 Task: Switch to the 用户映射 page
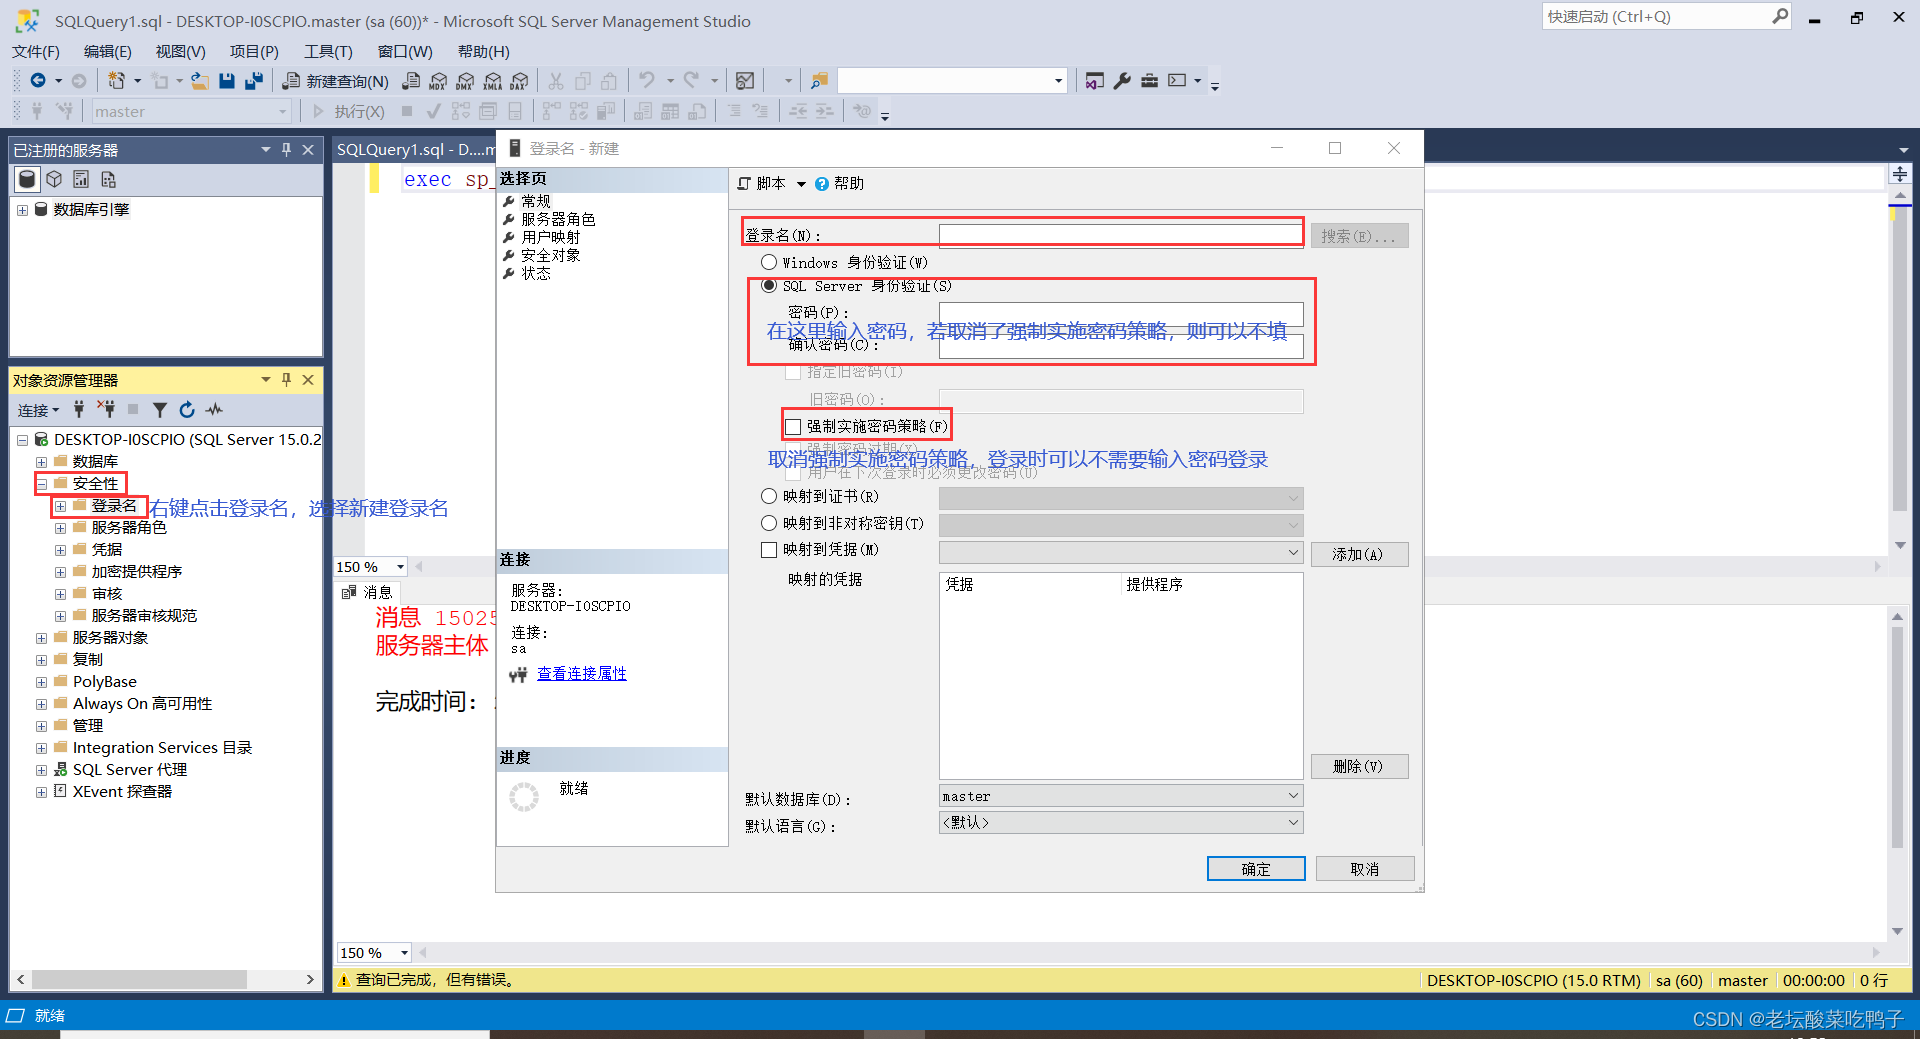coord(550,237)
